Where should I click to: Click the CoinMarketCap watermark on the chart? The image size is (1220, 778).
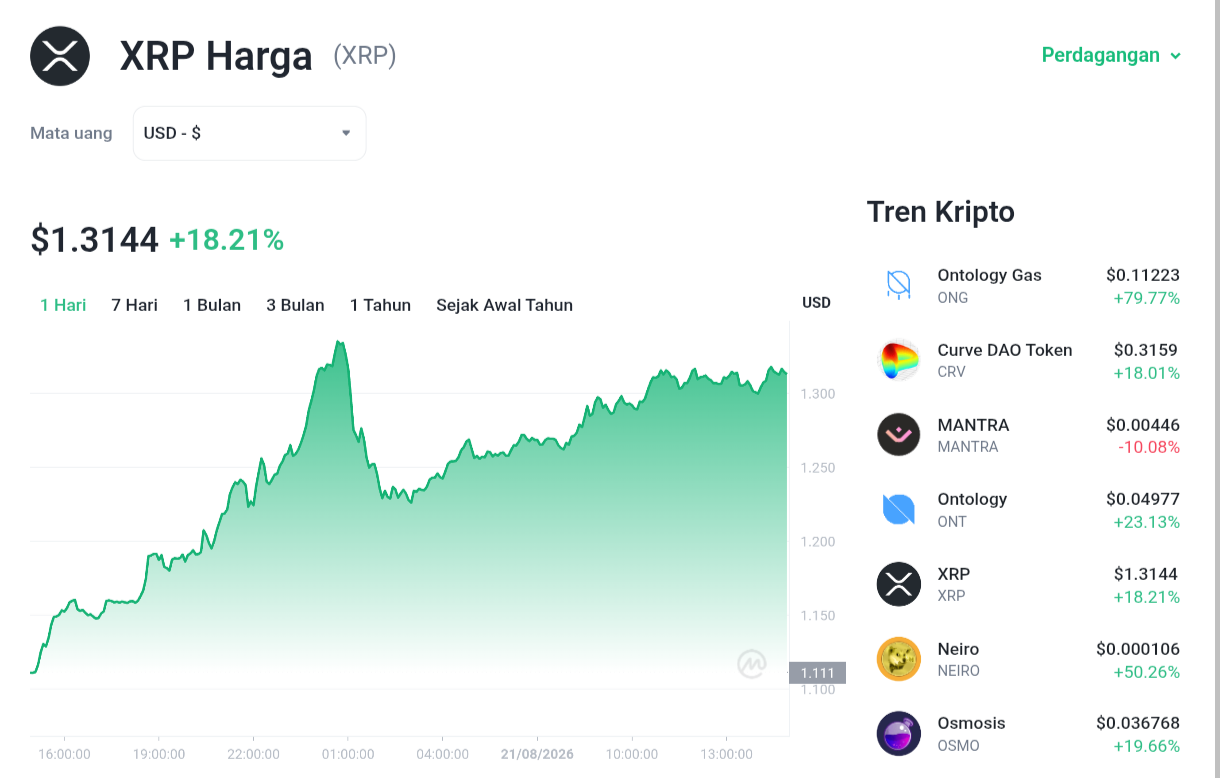pos(752,664)
